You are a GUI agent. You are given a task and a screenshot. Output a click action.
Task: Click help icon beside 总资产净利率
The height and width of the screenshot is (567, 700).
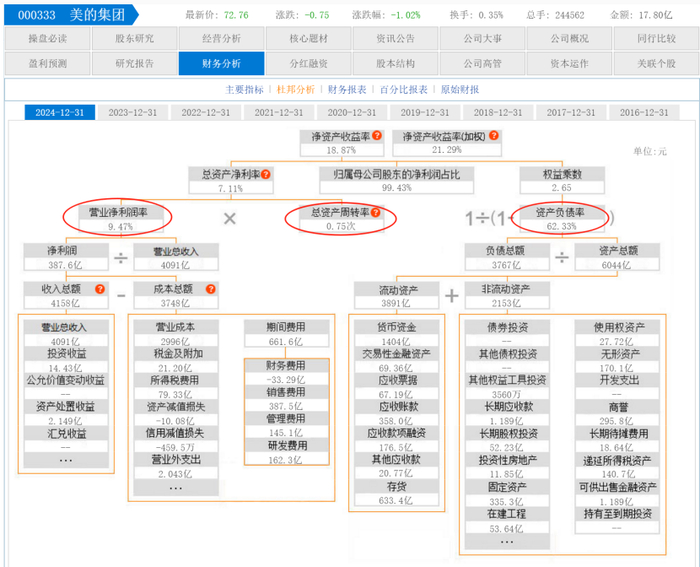pos(266,174)
